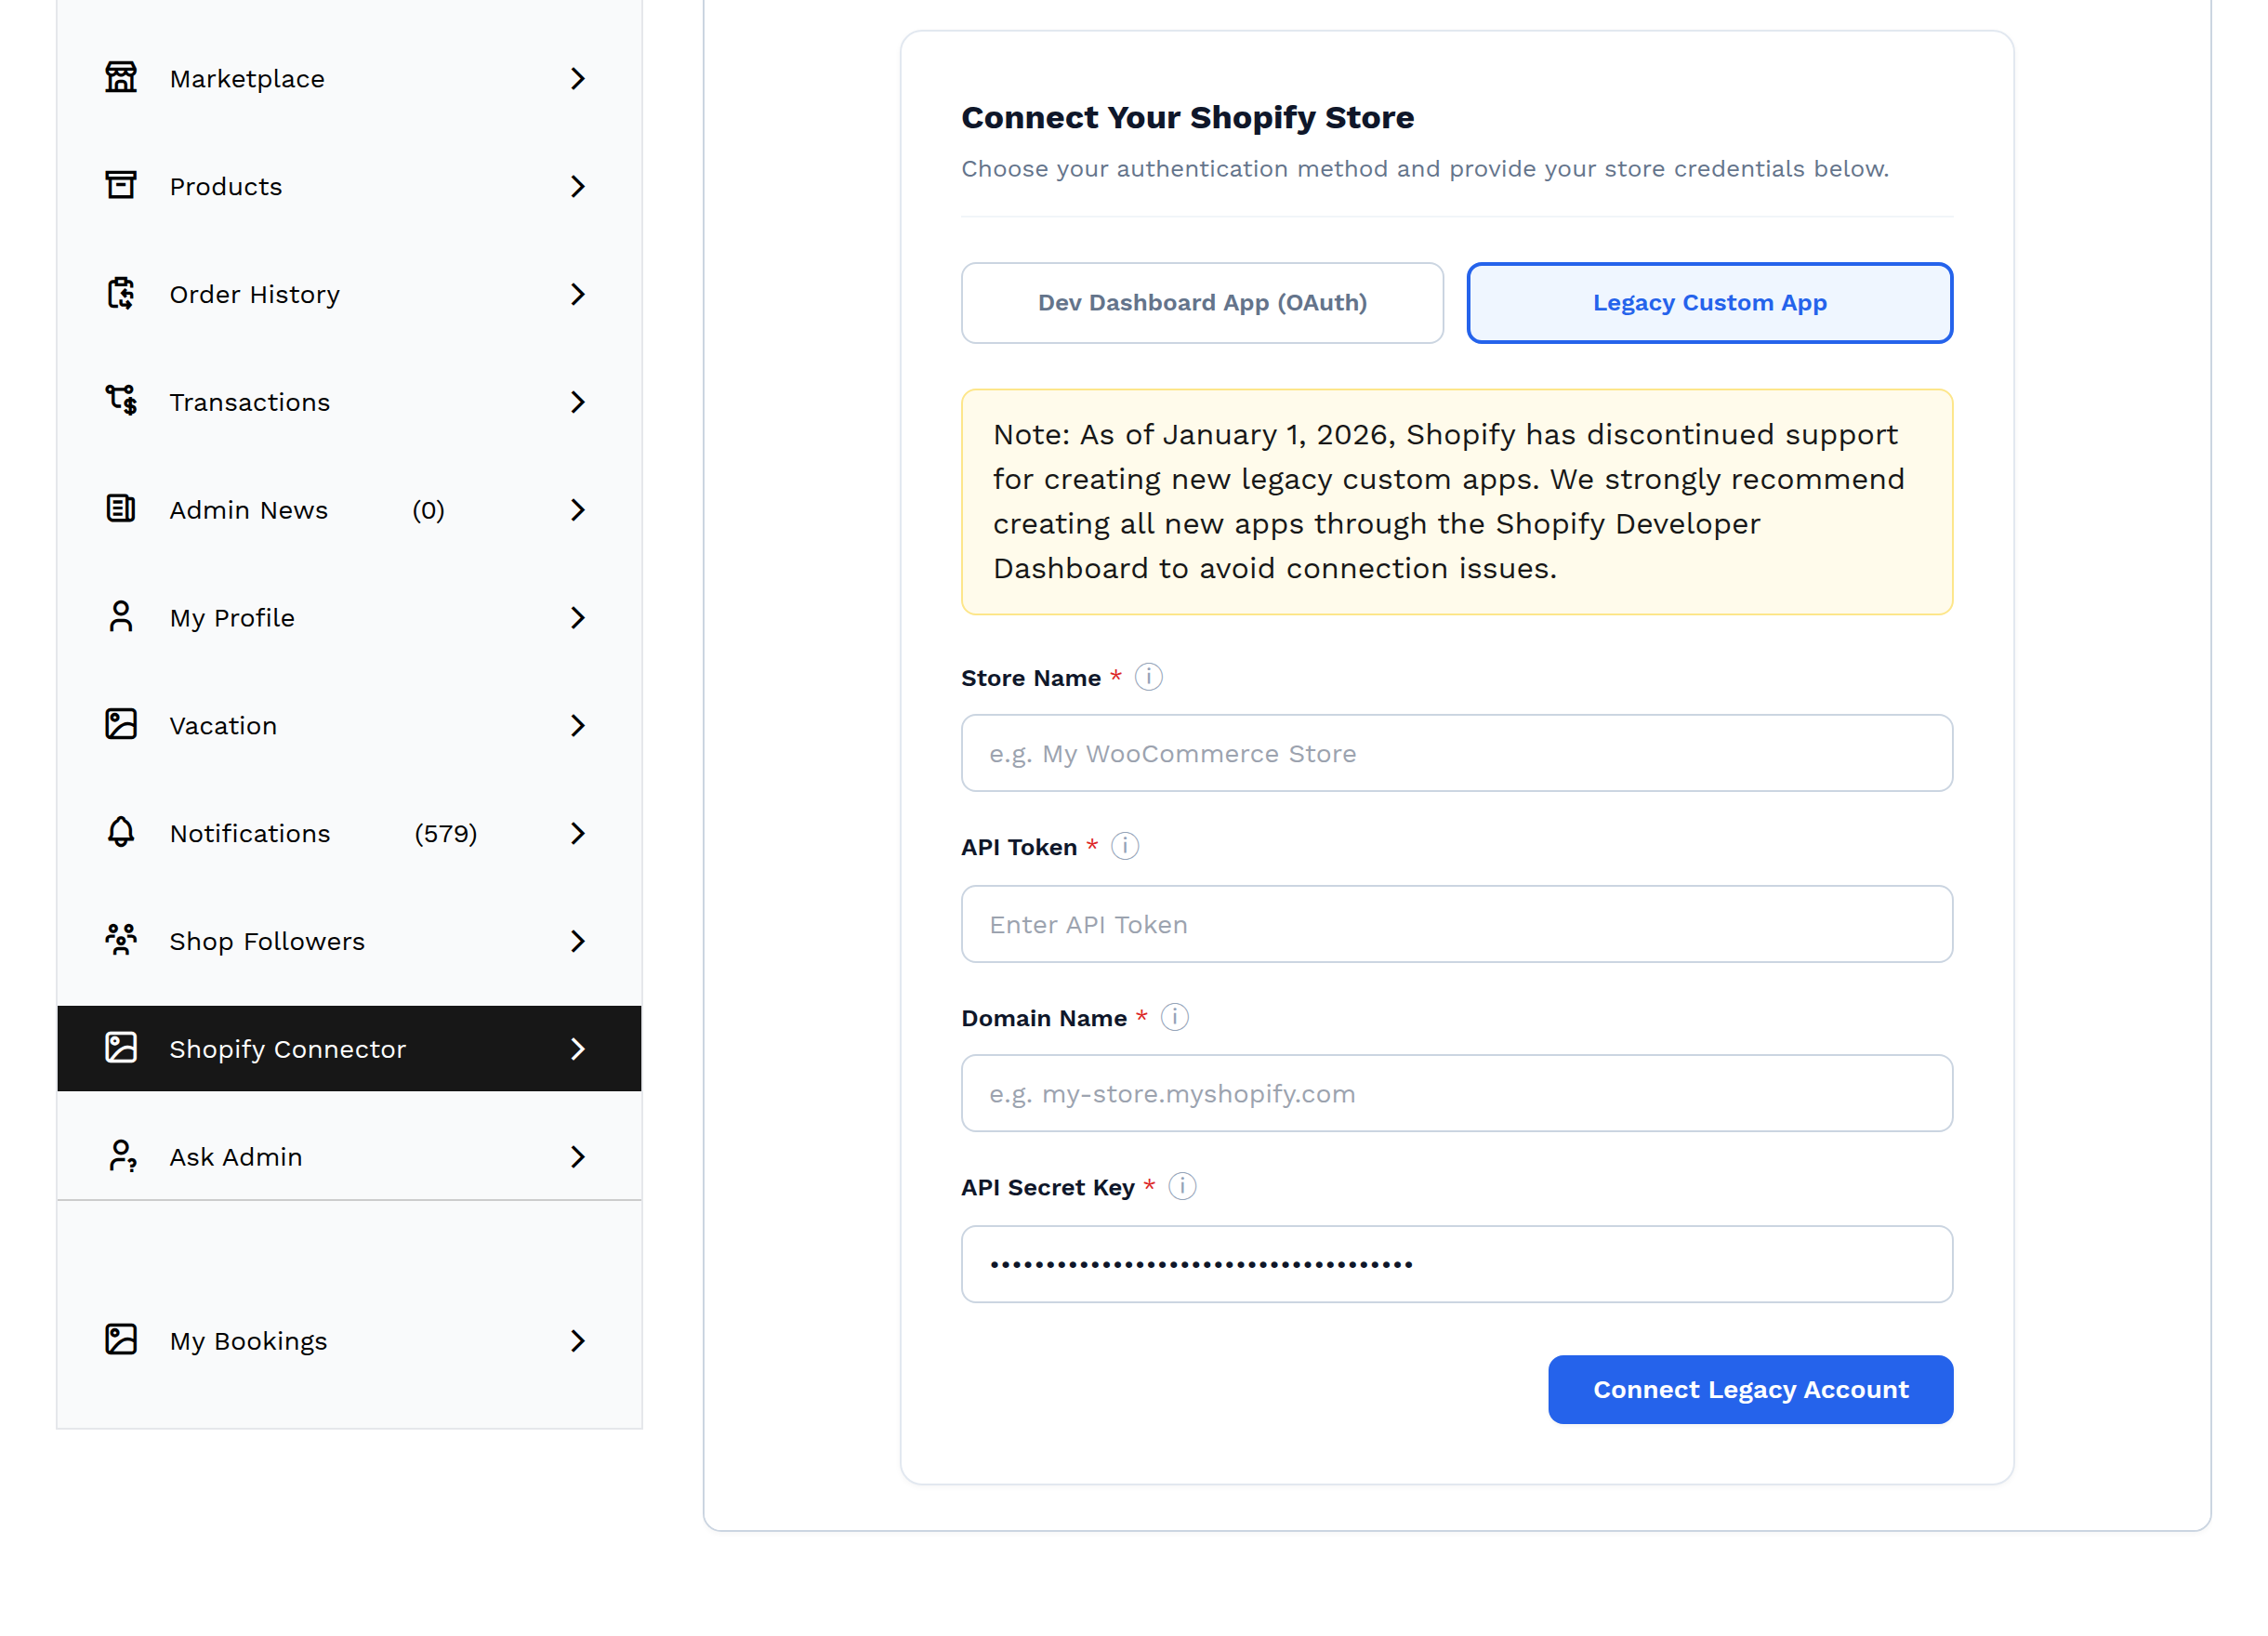Click the Vacation image icon
The height and width of the screenshot is (1636, 2268).
pos(121,726)
